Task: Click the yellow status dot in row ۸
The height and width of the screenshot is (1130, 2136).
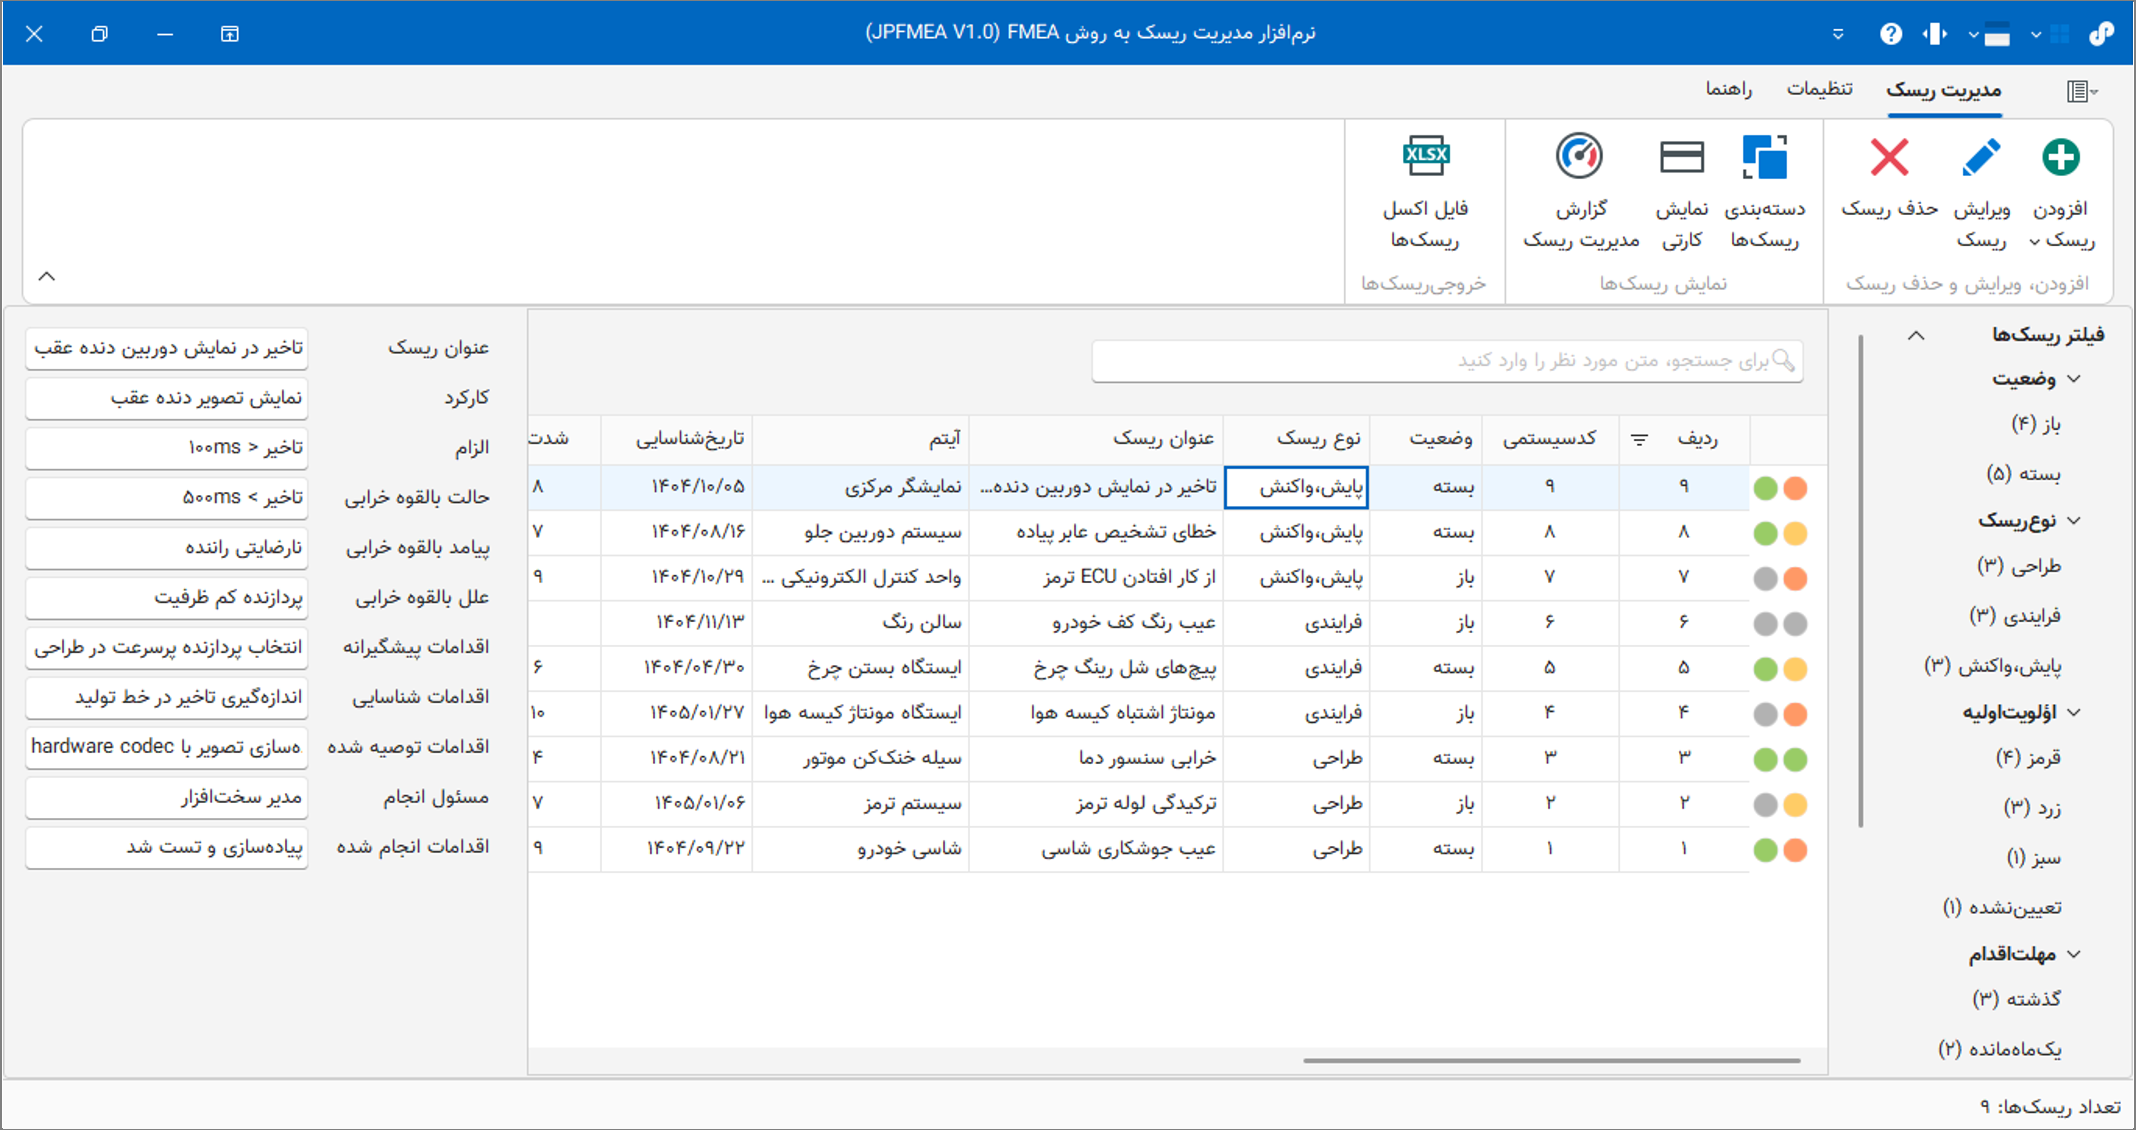Action: [x=1795, y=533]
